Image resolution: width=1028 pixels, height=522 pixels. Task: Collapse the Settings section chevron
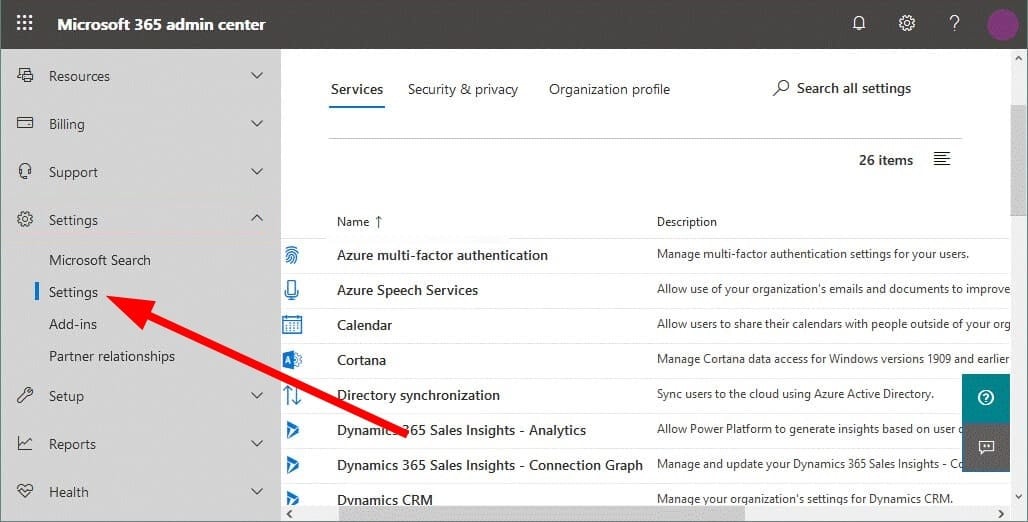(x=257, y=218)
